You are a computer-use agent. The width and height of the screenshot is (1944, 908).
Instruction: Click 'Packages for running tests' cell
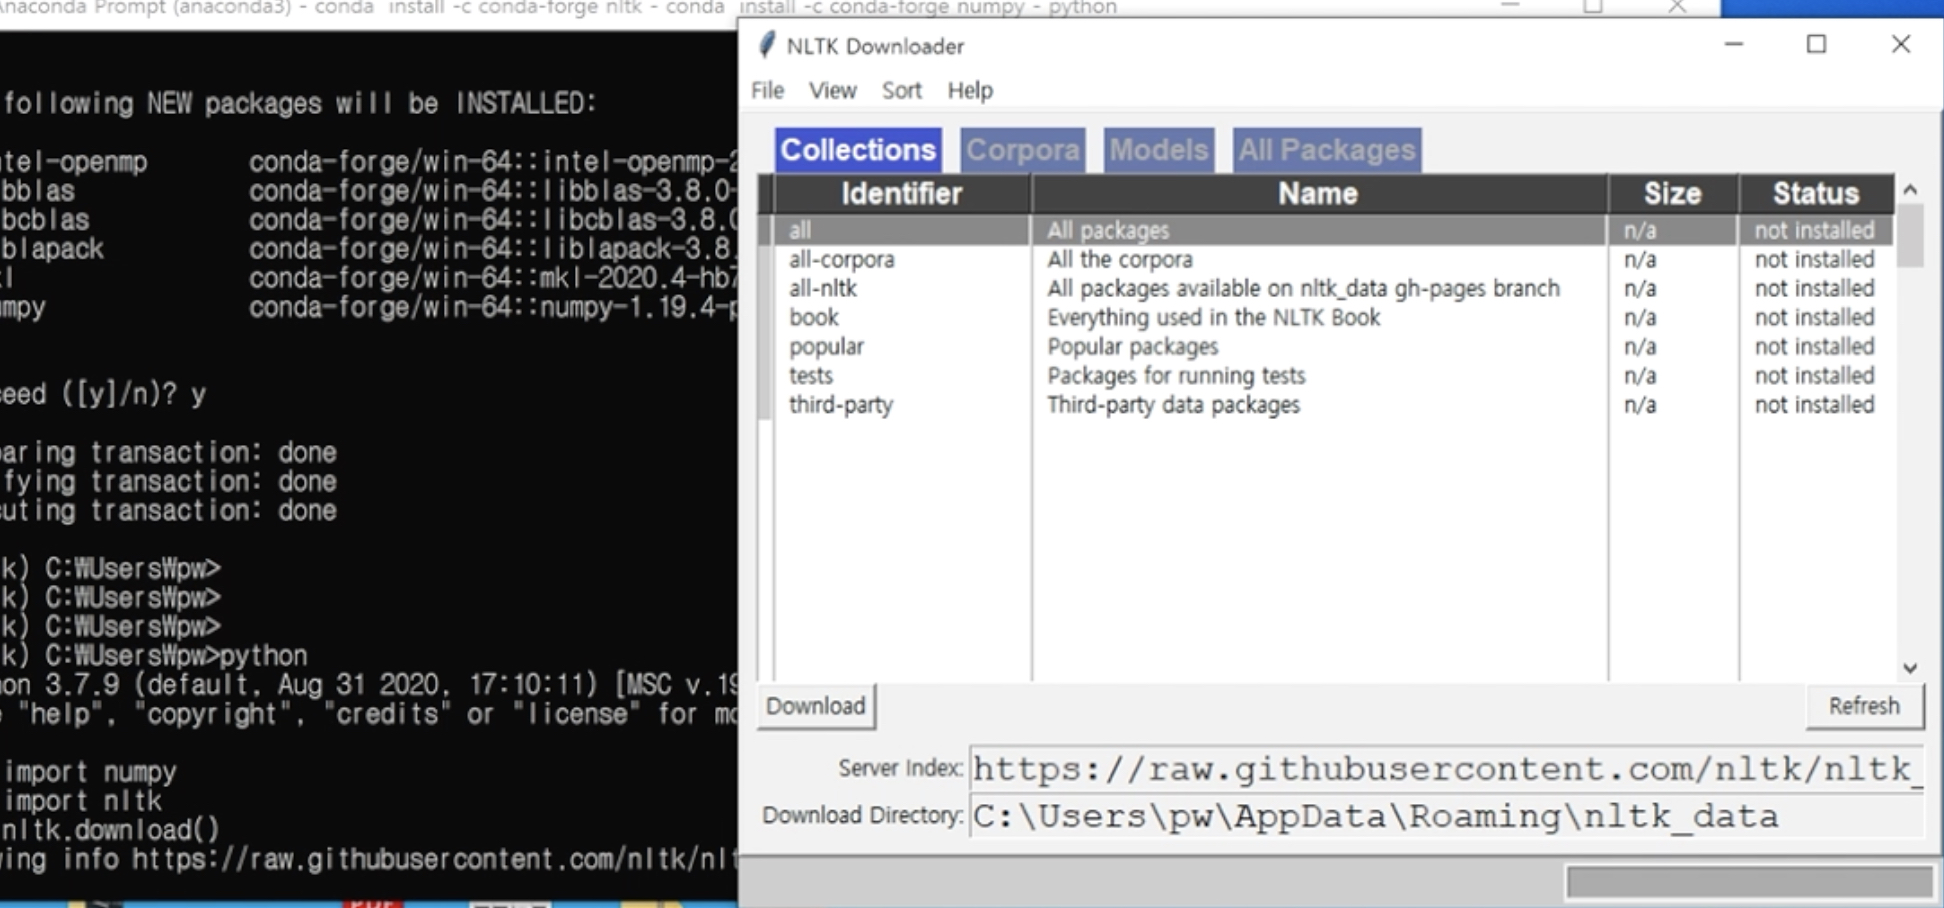[1176, 375]
